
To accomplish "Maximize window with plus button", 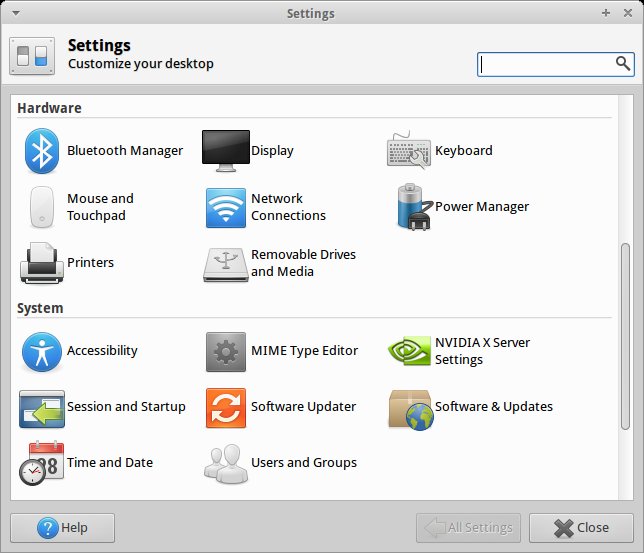I will 606,13.
